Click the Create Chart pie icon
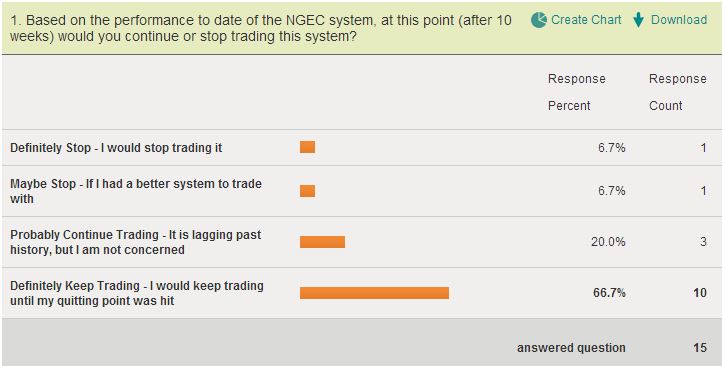Image resolution: width=723 pixels, height=366 pixels. pos(538,20)
